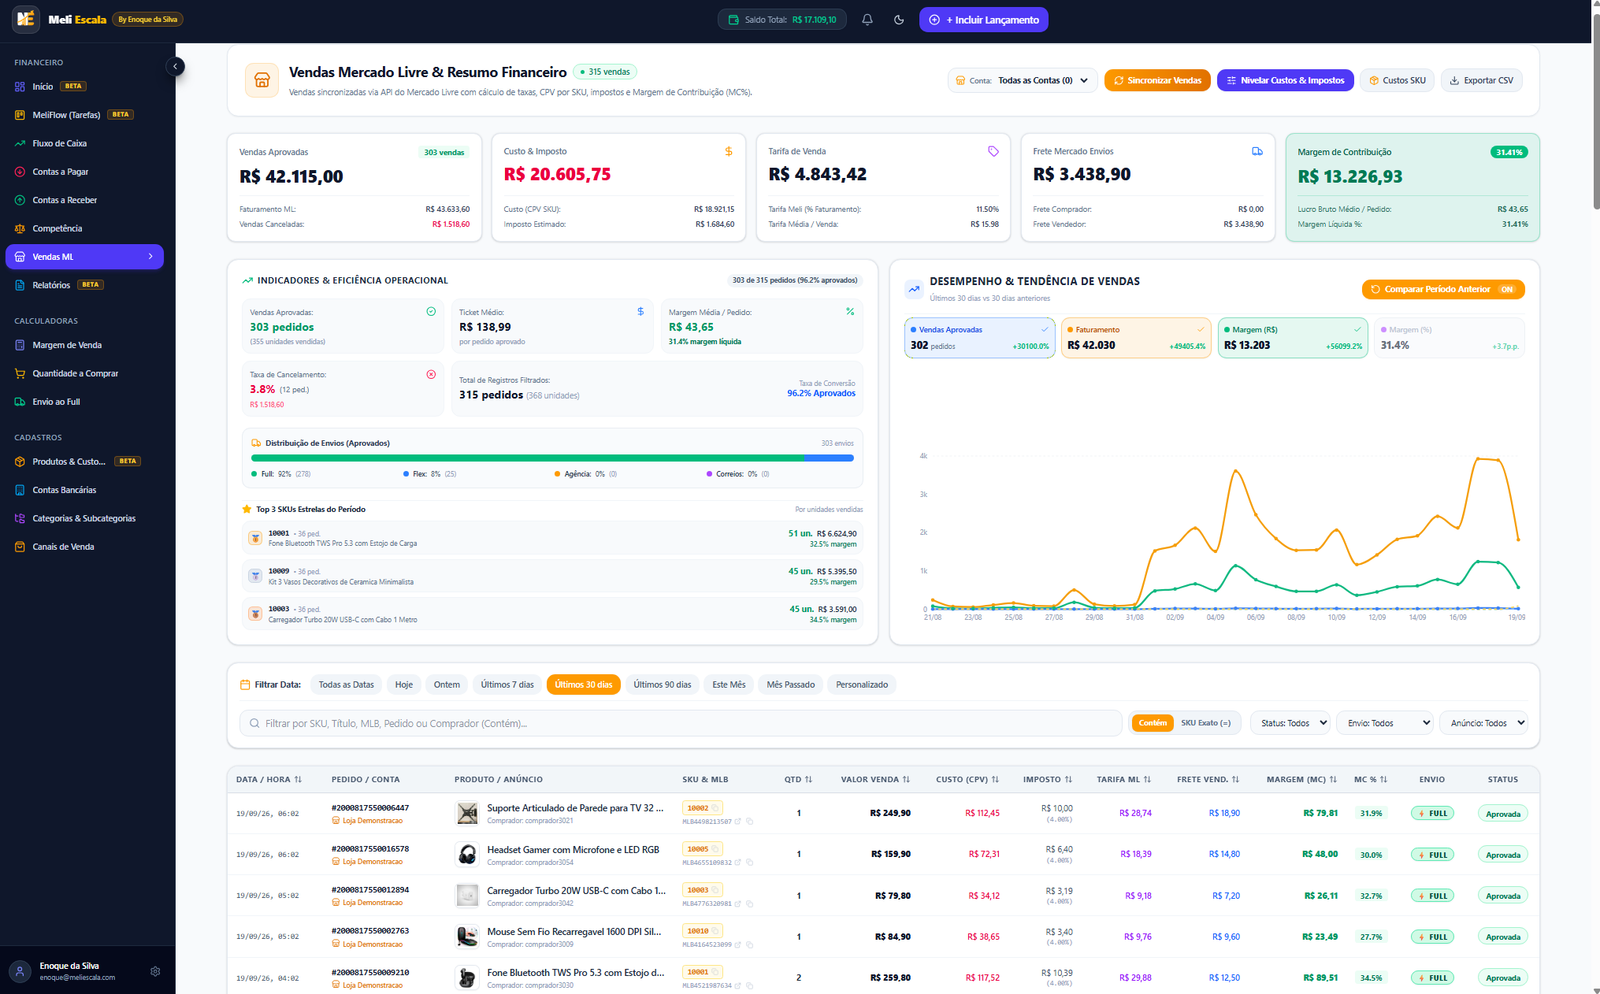Image resolution: width=1600 pixels, height=994 pixels.
Task: Open the Conta Todas as Contas dropdown
Action: [x=1022, y=81]
